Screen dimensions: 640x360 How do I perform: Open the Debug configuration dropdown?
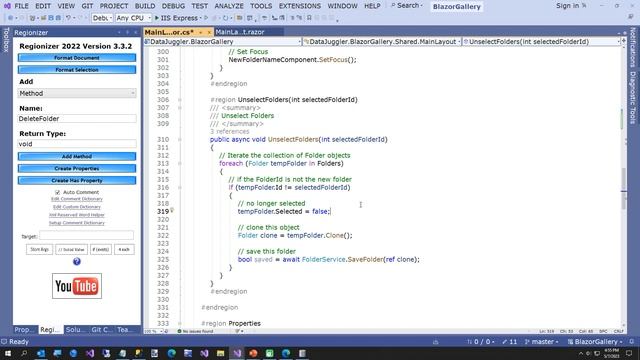pos(102,18)
